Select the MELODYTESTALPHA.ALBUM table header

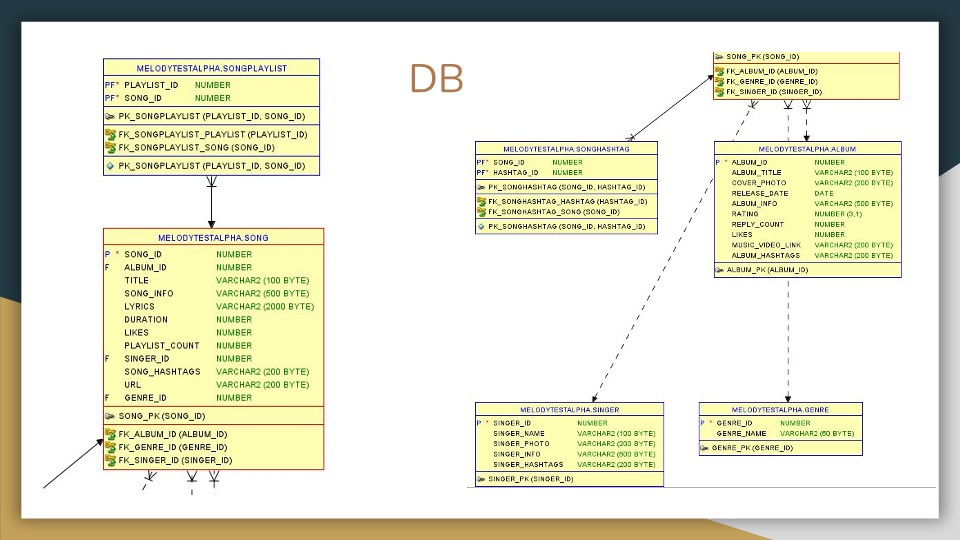tap(807, 148)
